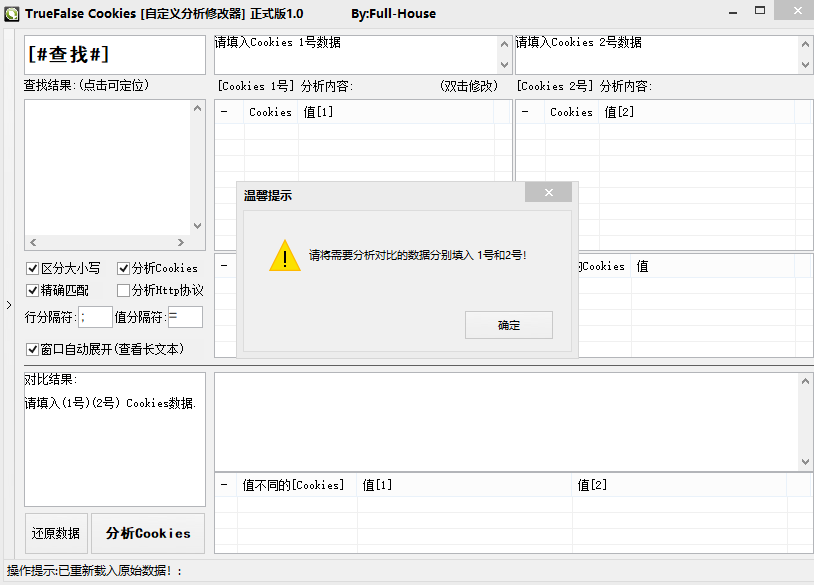The image size is (814, 585).
Task: Click the [#查找#] search box
Action: (x=115, y=55)
